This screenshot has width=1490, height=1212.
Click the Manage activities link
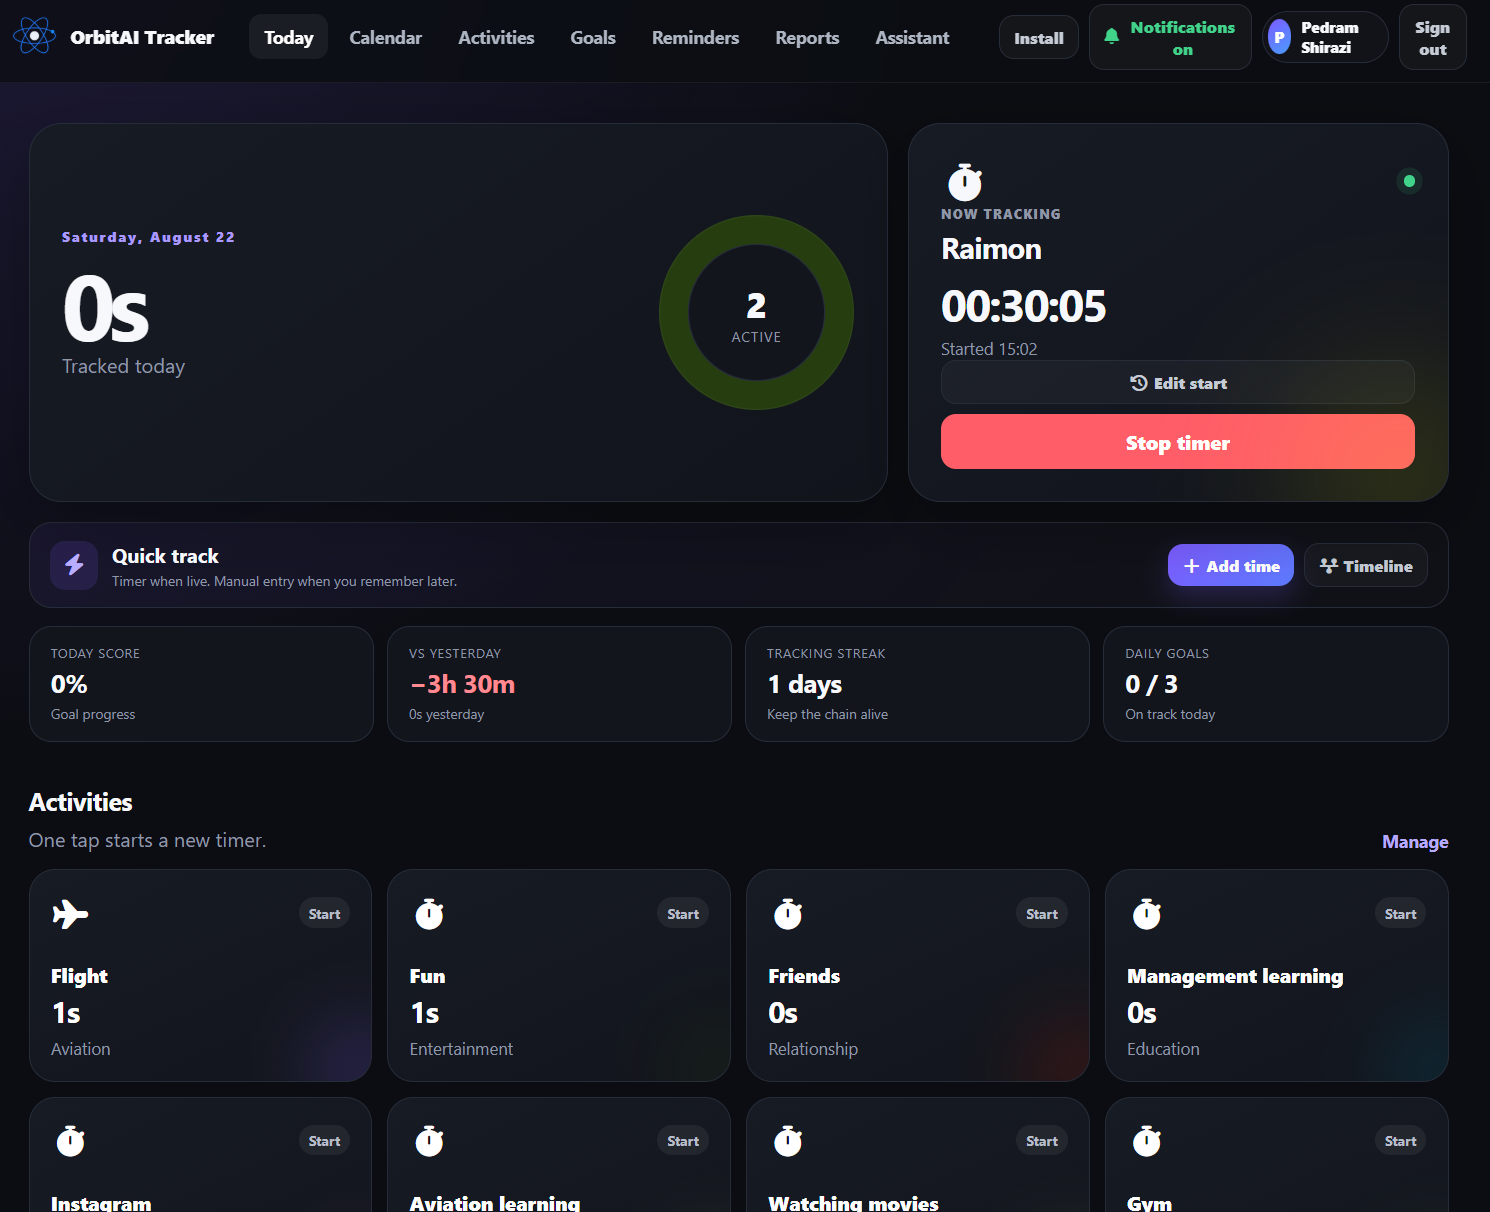tap(1415, 842)
